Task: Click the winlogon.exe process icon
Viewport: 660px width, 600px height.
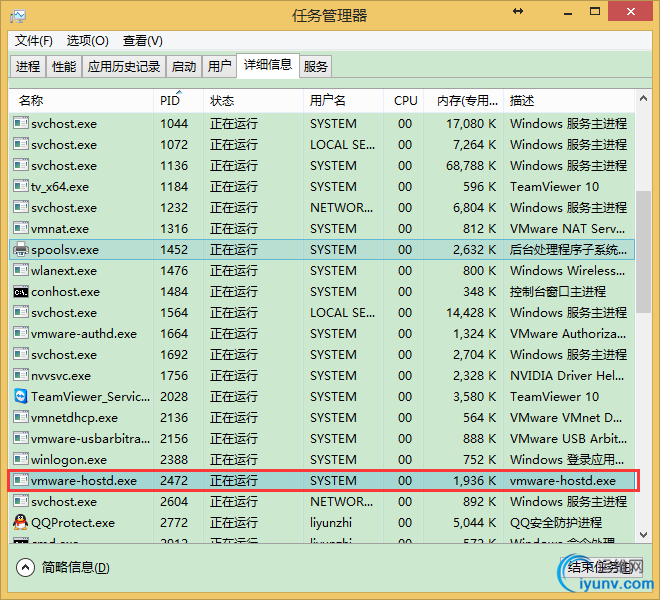Action: click(x=21, y=459)
